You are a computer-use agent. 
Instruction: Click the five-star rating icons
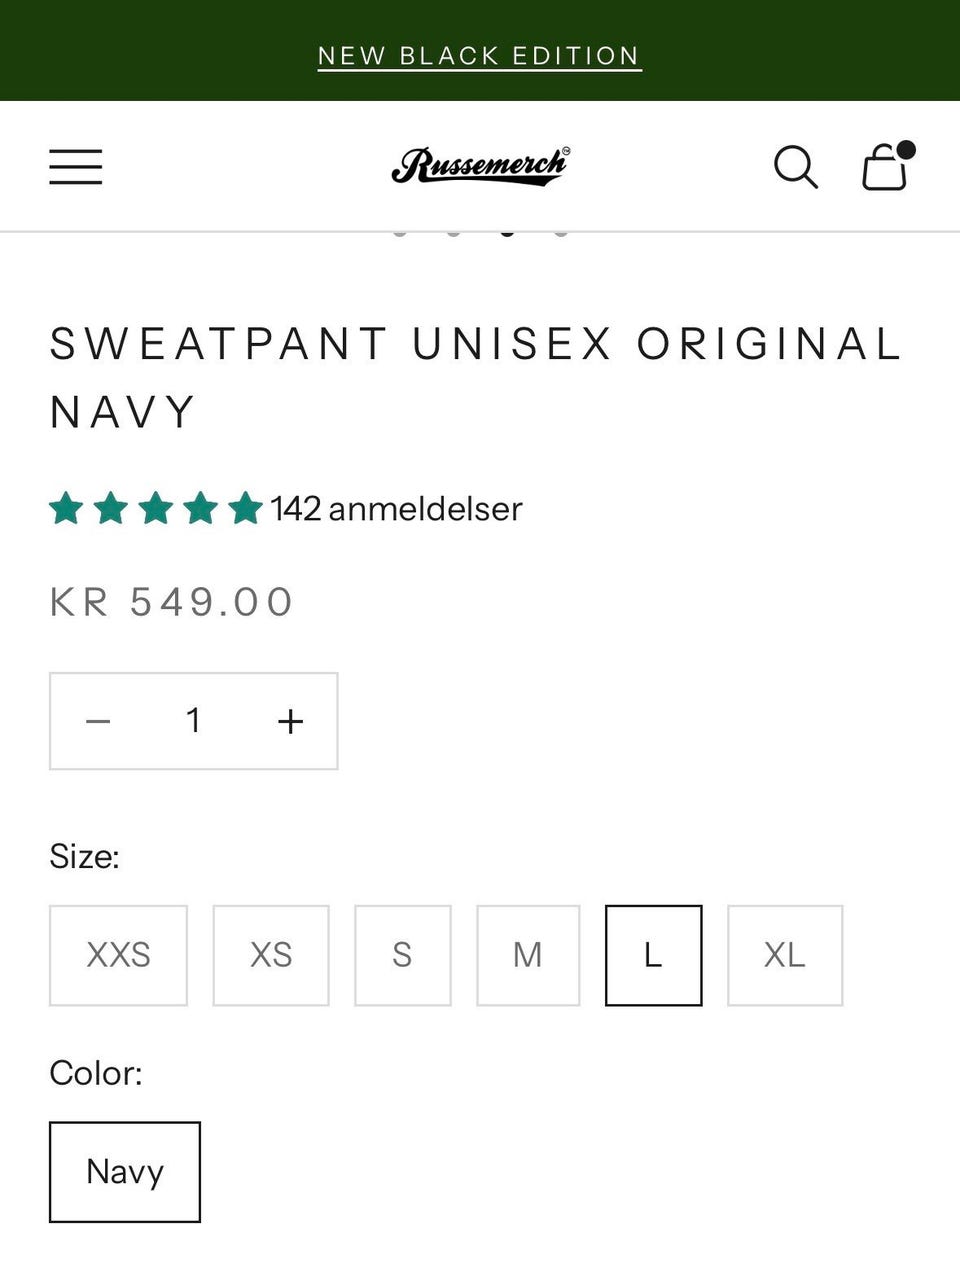(156, 508)
